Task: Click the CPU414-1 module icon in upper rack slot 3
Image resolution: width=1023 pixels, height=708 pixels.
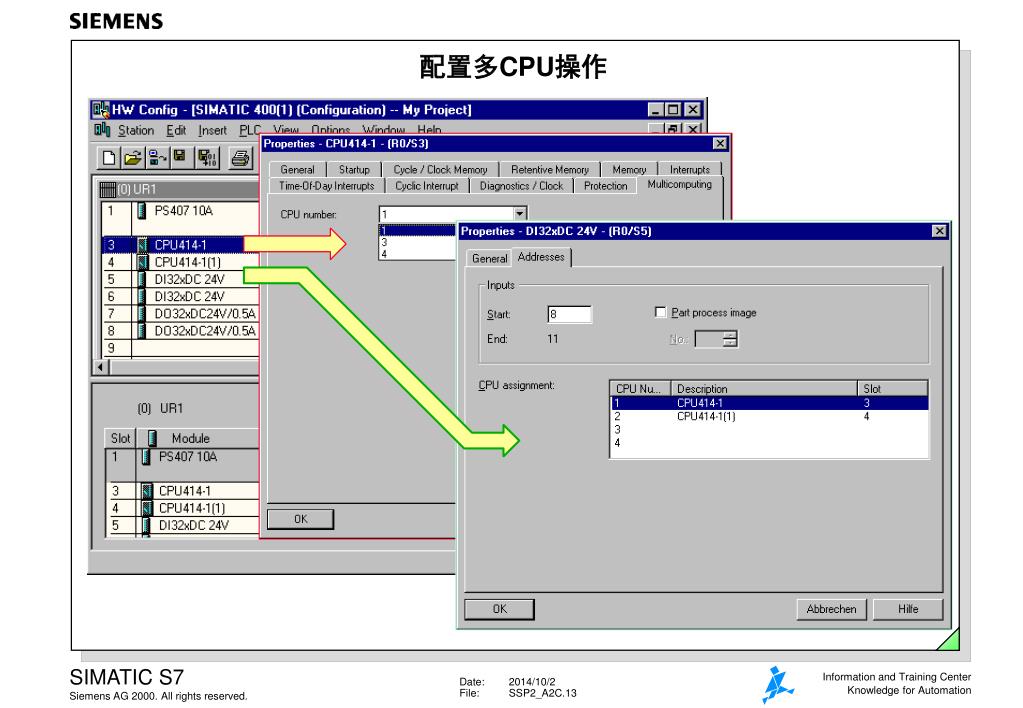Action: (142, 245)
